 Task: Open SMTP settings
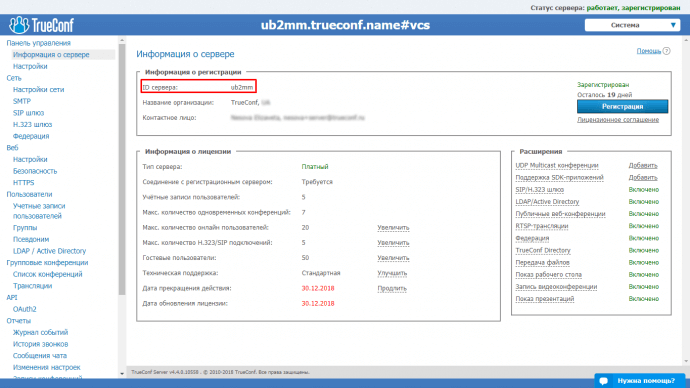[x=22, y=101]
